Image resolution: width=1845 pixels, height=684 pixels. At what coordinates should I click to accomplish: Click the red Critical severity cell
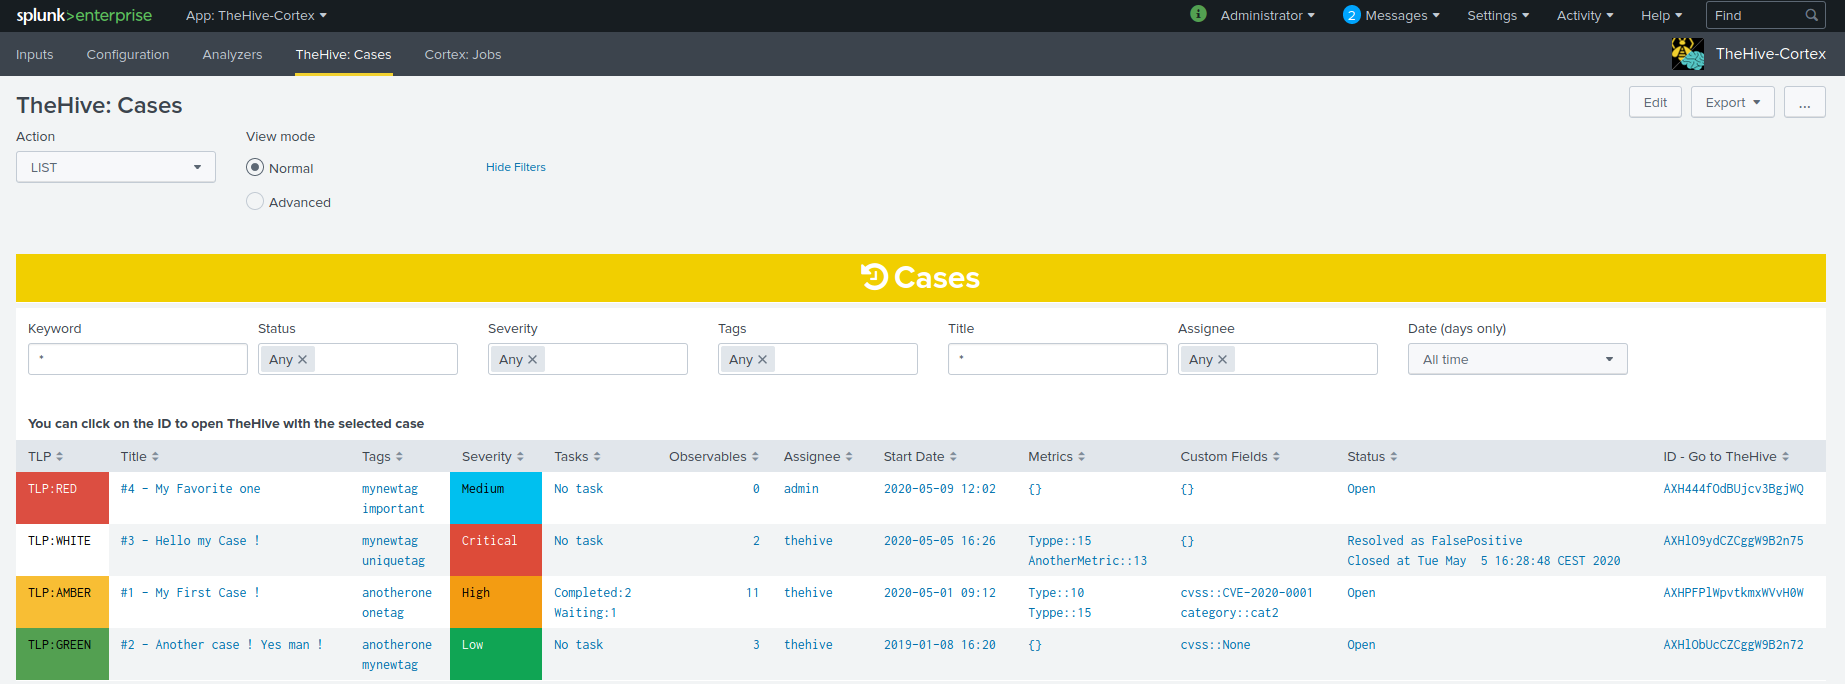pyautogui.click(x=496, y=550)
